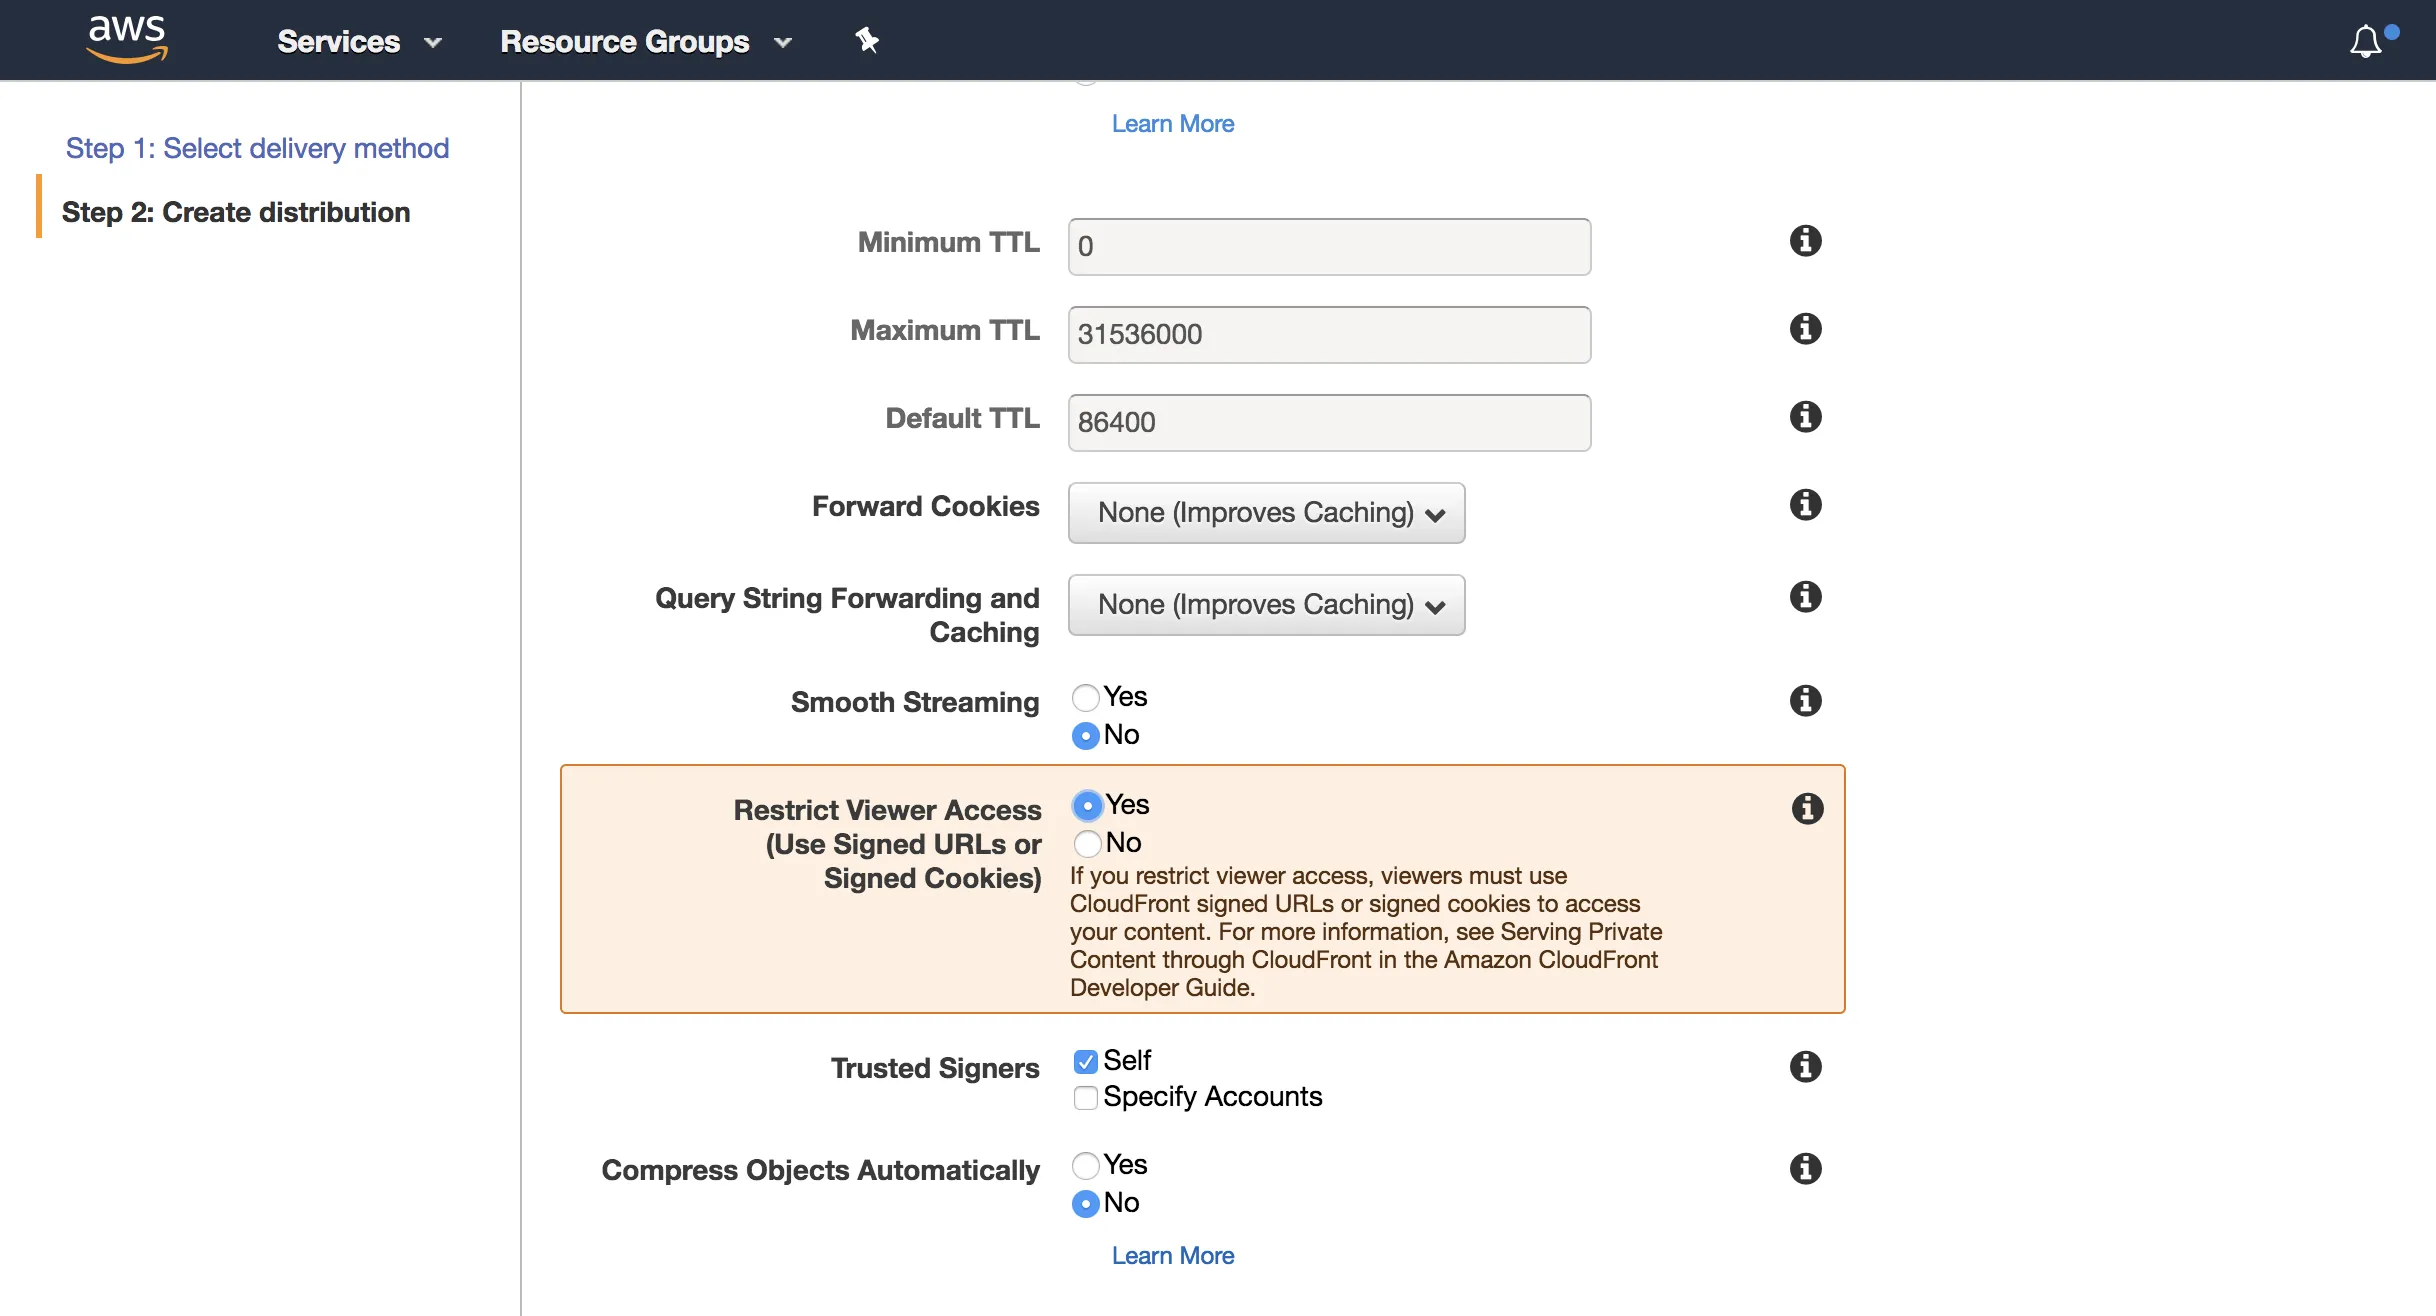2436x1316 pixels.
Task: Expand the Services menu
Action: point(359,42)
